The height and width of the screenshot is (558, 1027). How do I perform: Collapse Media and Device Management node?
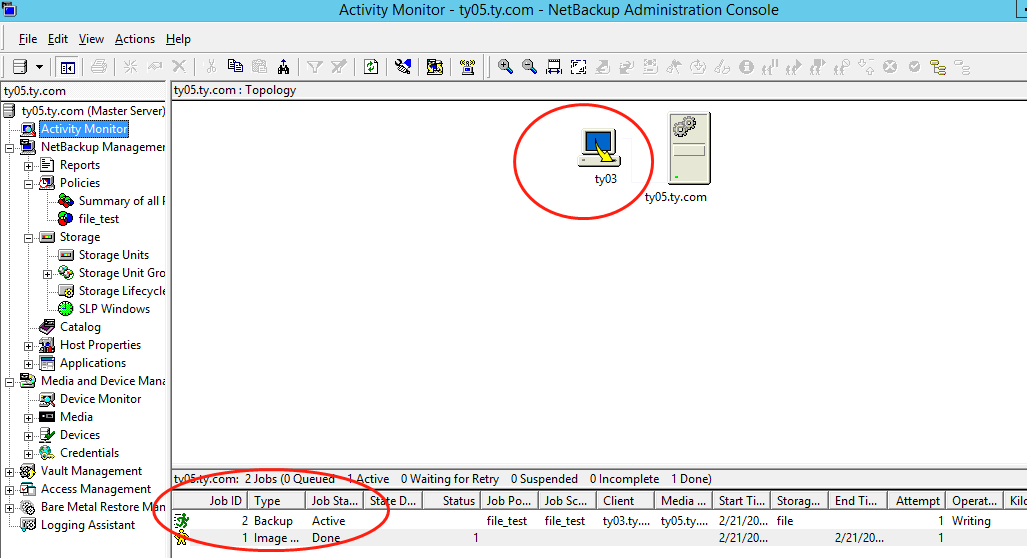tap(9, 382)
